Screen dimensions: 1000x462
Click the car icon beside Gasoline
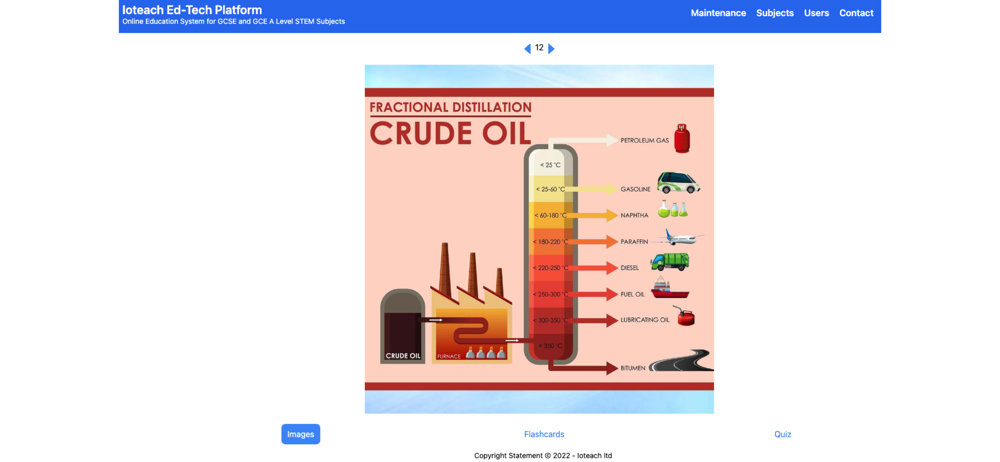(679, 183)
